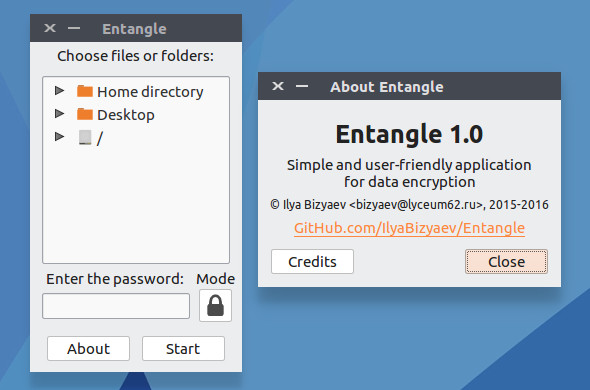Close the About Entangle window via X
The image size is (590, 390).
pyautogui.click(x=278, y=86)
